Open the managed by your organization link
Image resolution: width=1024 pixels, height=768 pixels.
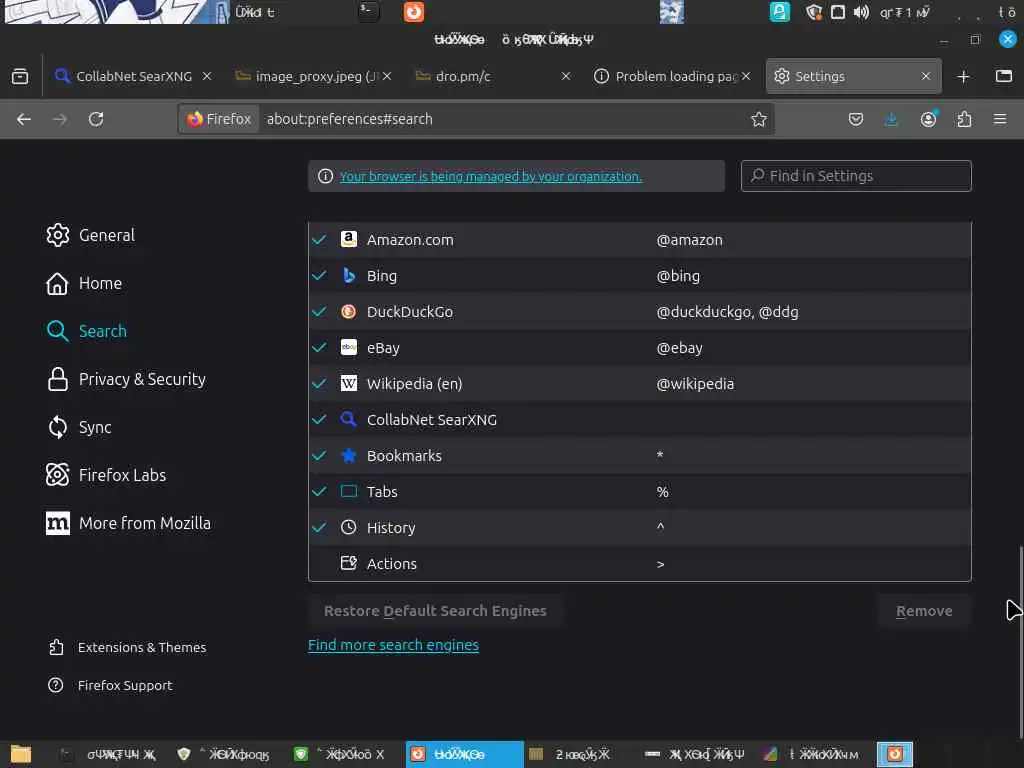pyautogui.click(x=490, y=176)
